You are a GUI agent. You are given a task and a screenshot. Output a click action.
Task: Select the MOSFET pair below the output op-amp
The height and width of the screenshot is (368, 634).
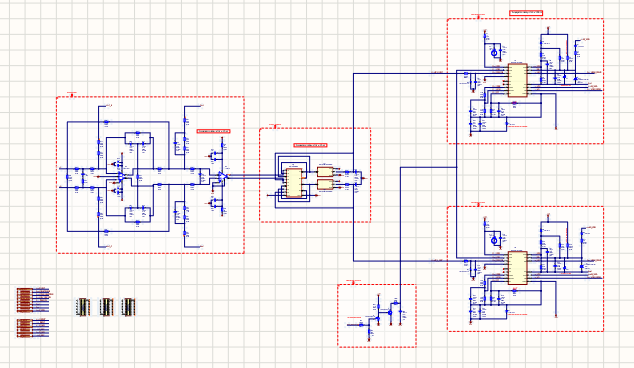tap(216, 203)
